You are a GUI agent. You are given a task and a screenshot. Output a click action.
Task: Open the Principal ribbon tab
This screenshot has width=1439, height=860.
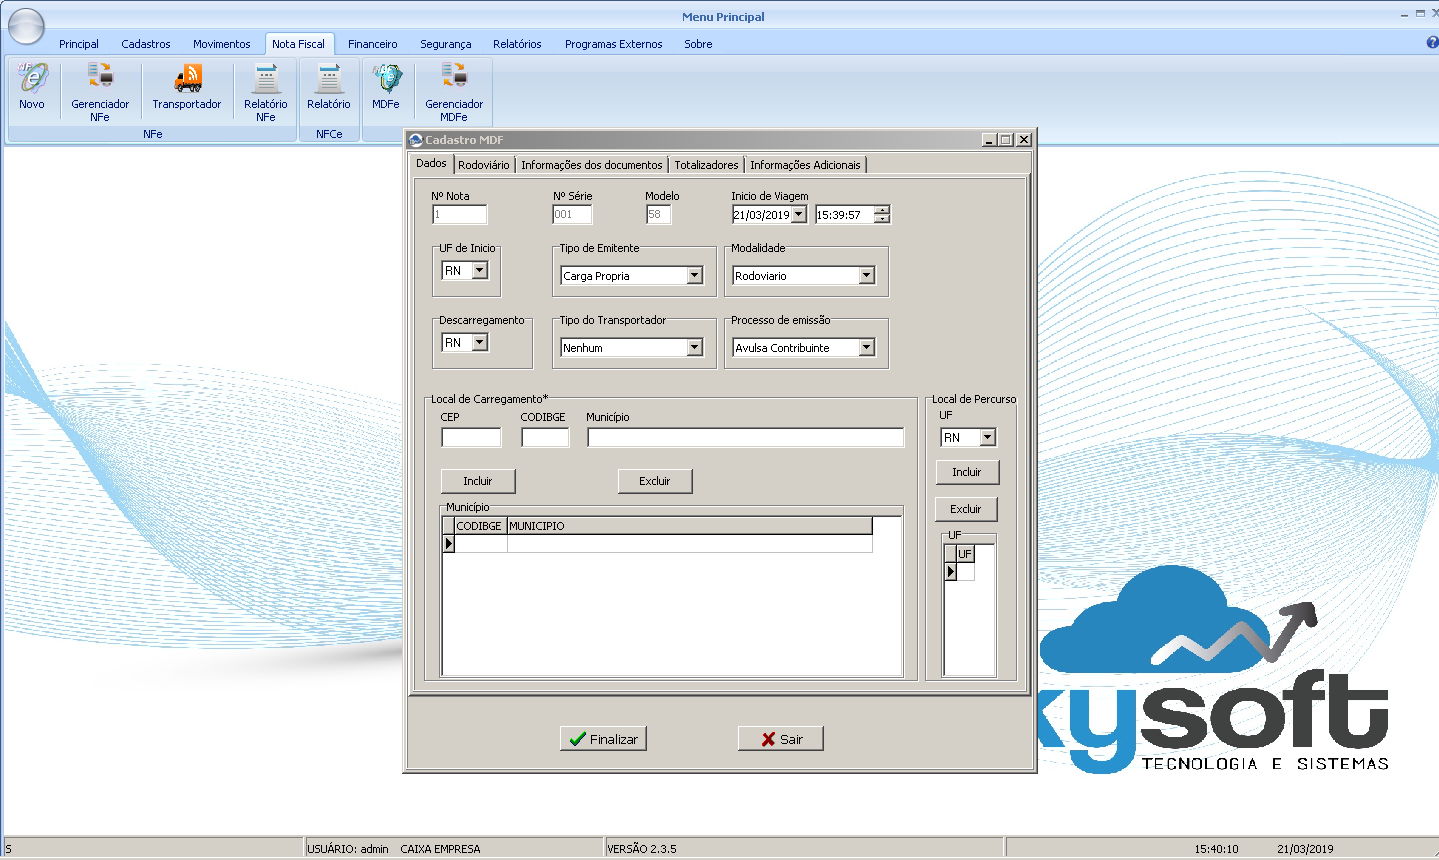(79, 44)
